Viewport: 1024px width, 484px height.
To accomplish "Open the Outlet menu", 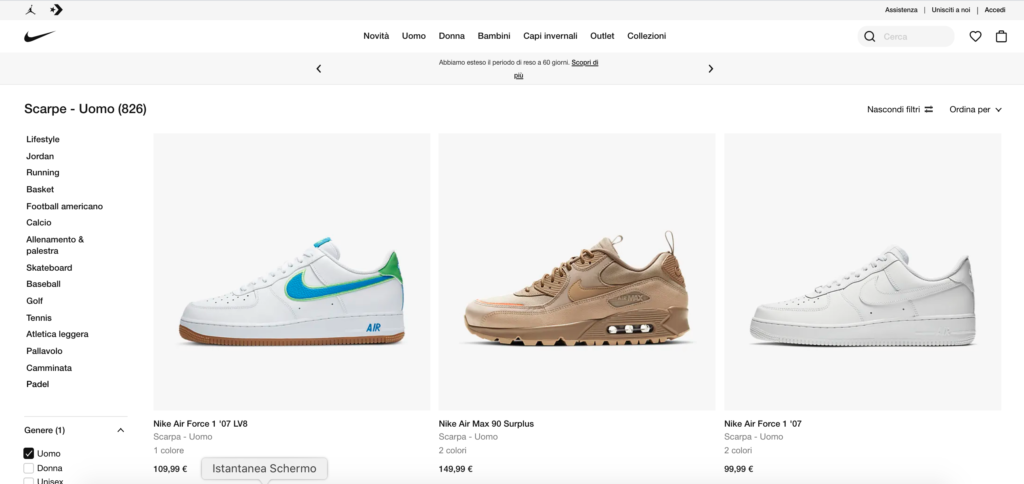I will 602,36.
